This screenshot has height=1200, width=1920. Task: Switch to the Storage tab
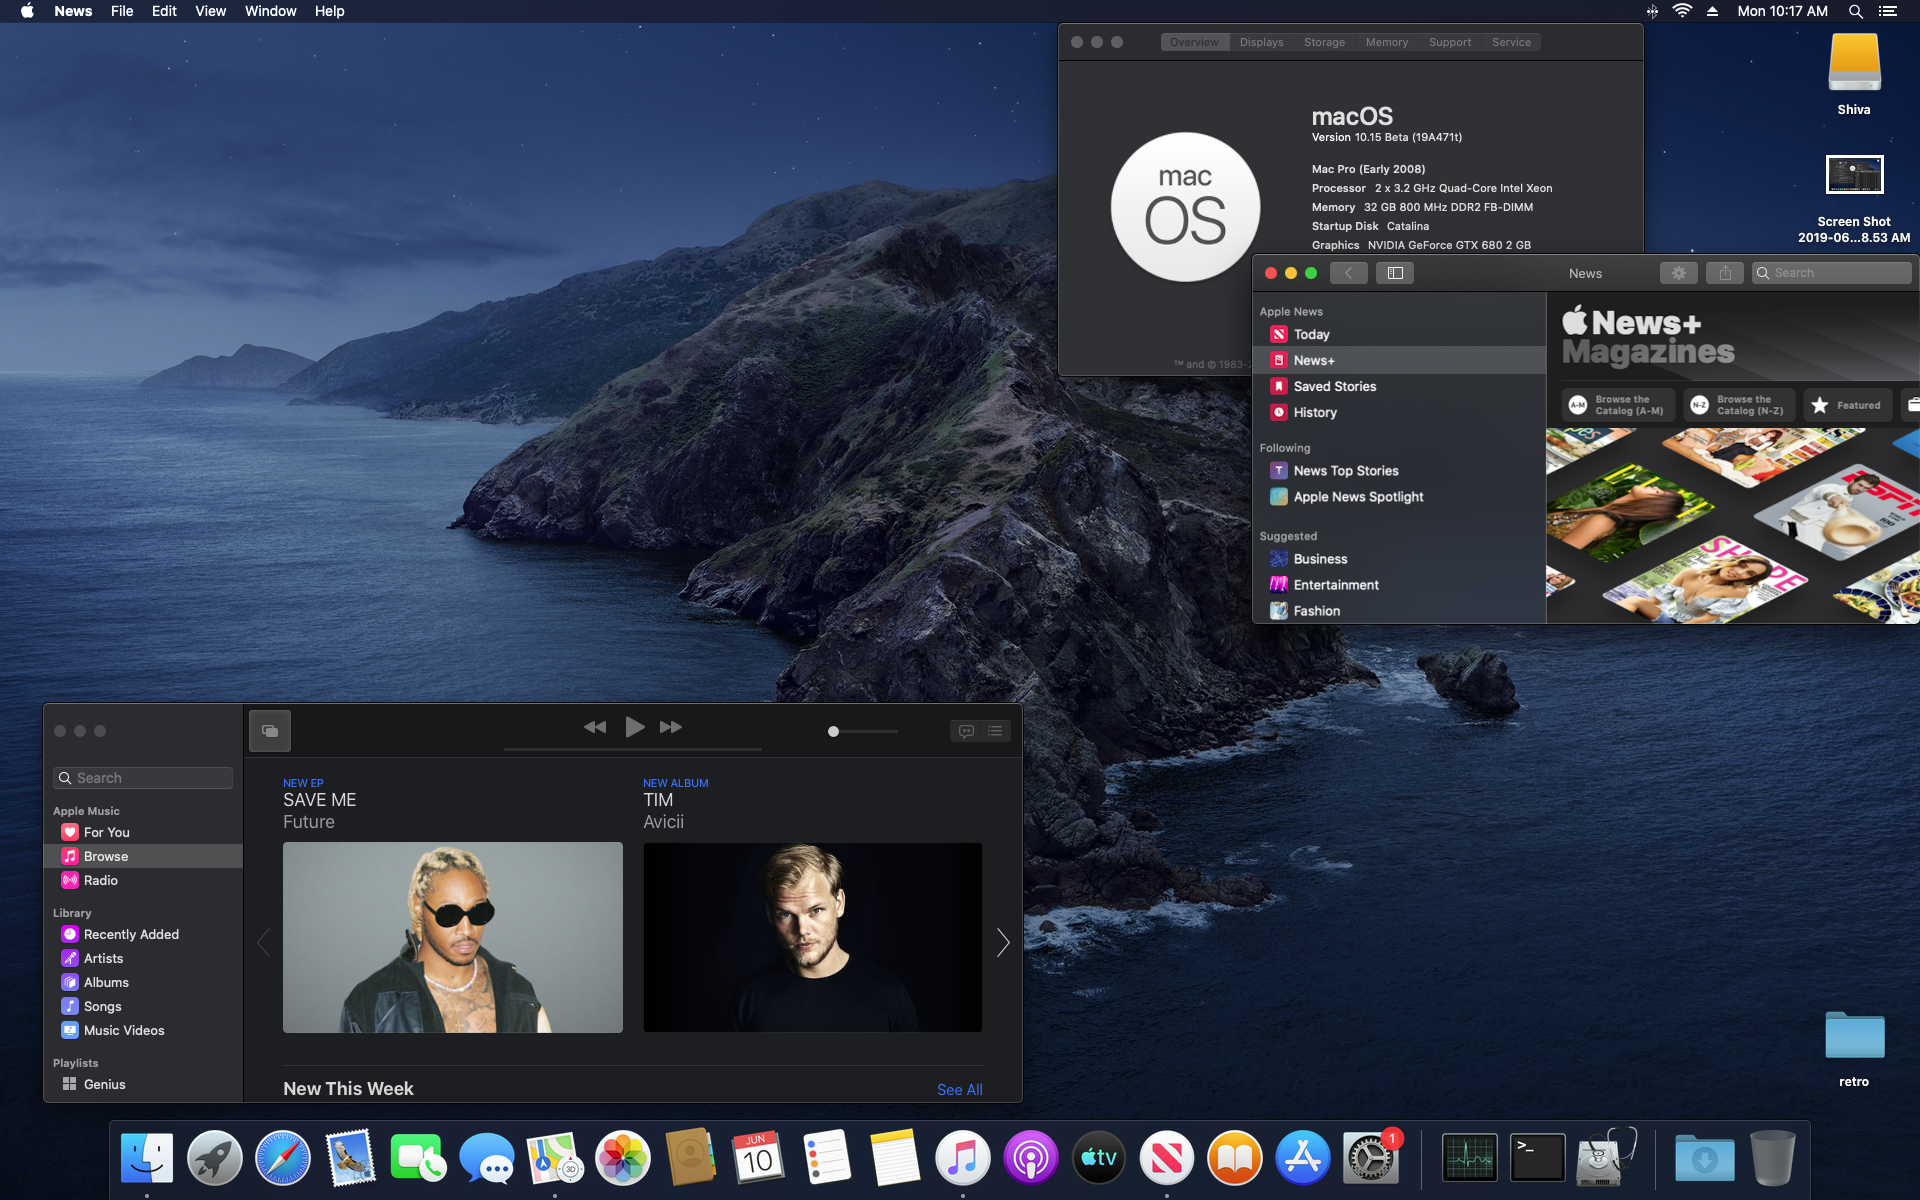coord(1324,42)
